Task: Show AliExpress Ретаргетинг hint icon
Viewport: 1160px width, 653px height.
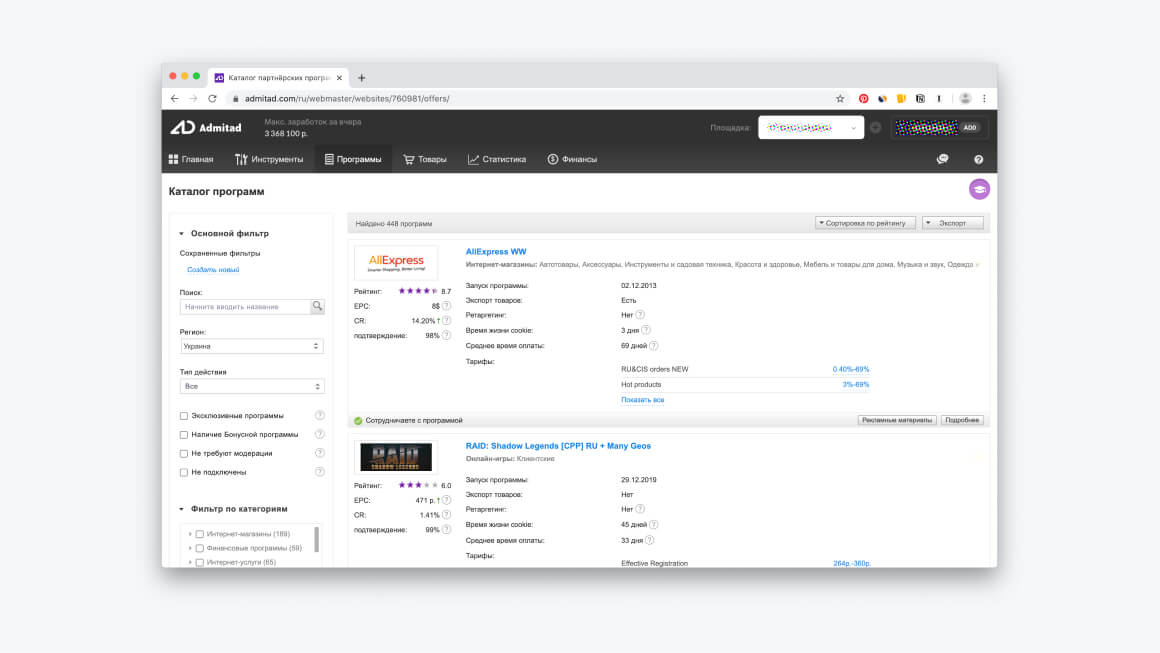Action: click(640, 315)
